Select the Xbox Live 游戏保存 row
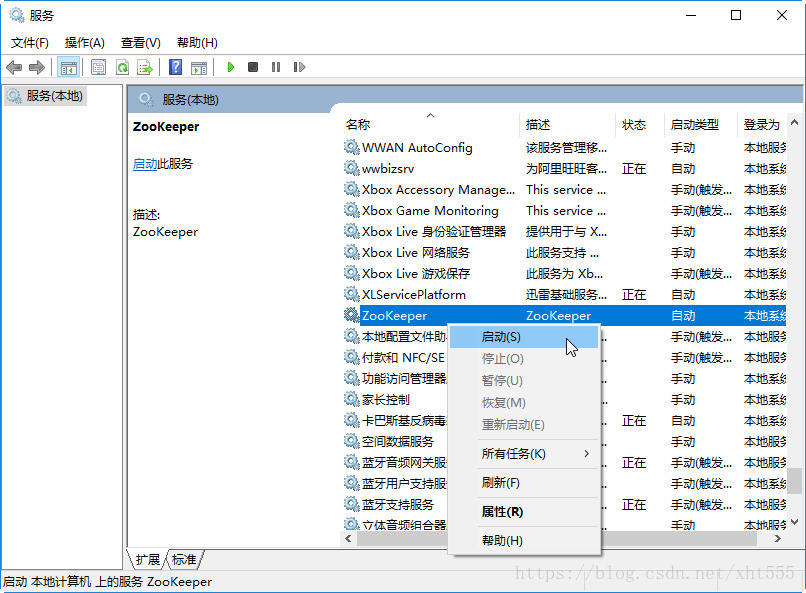The image size is (806, 593). (x=564, y=274)
